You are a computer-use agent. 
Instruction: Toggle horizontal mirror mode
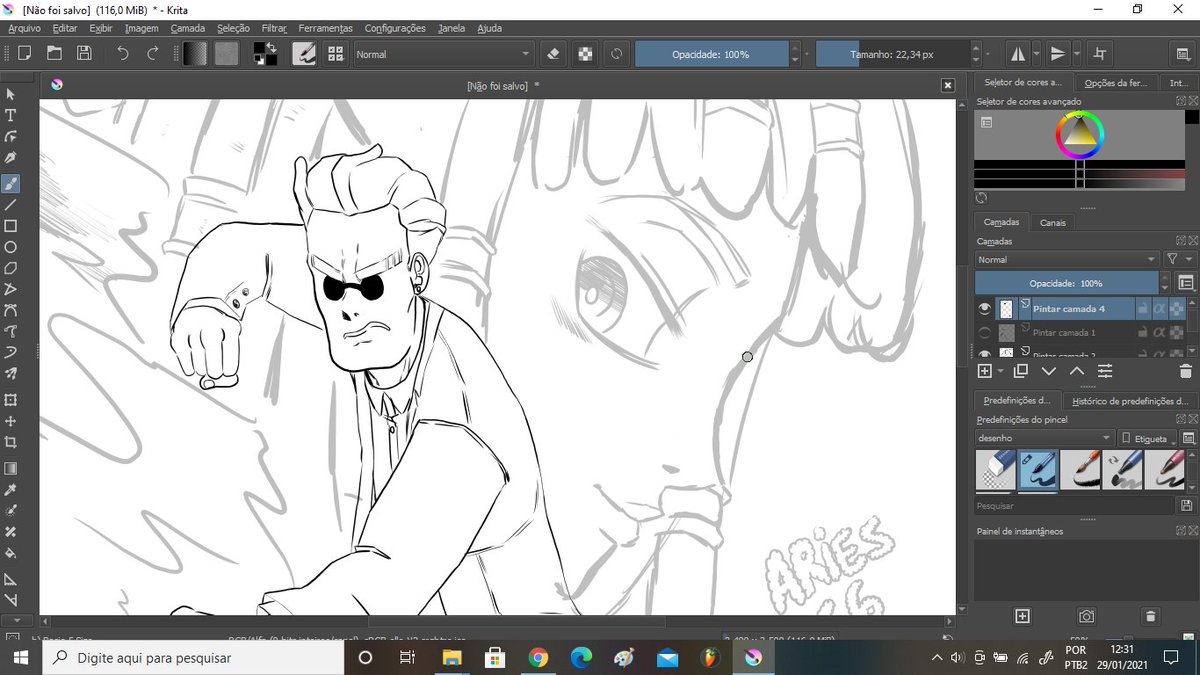coord(1018,53)
